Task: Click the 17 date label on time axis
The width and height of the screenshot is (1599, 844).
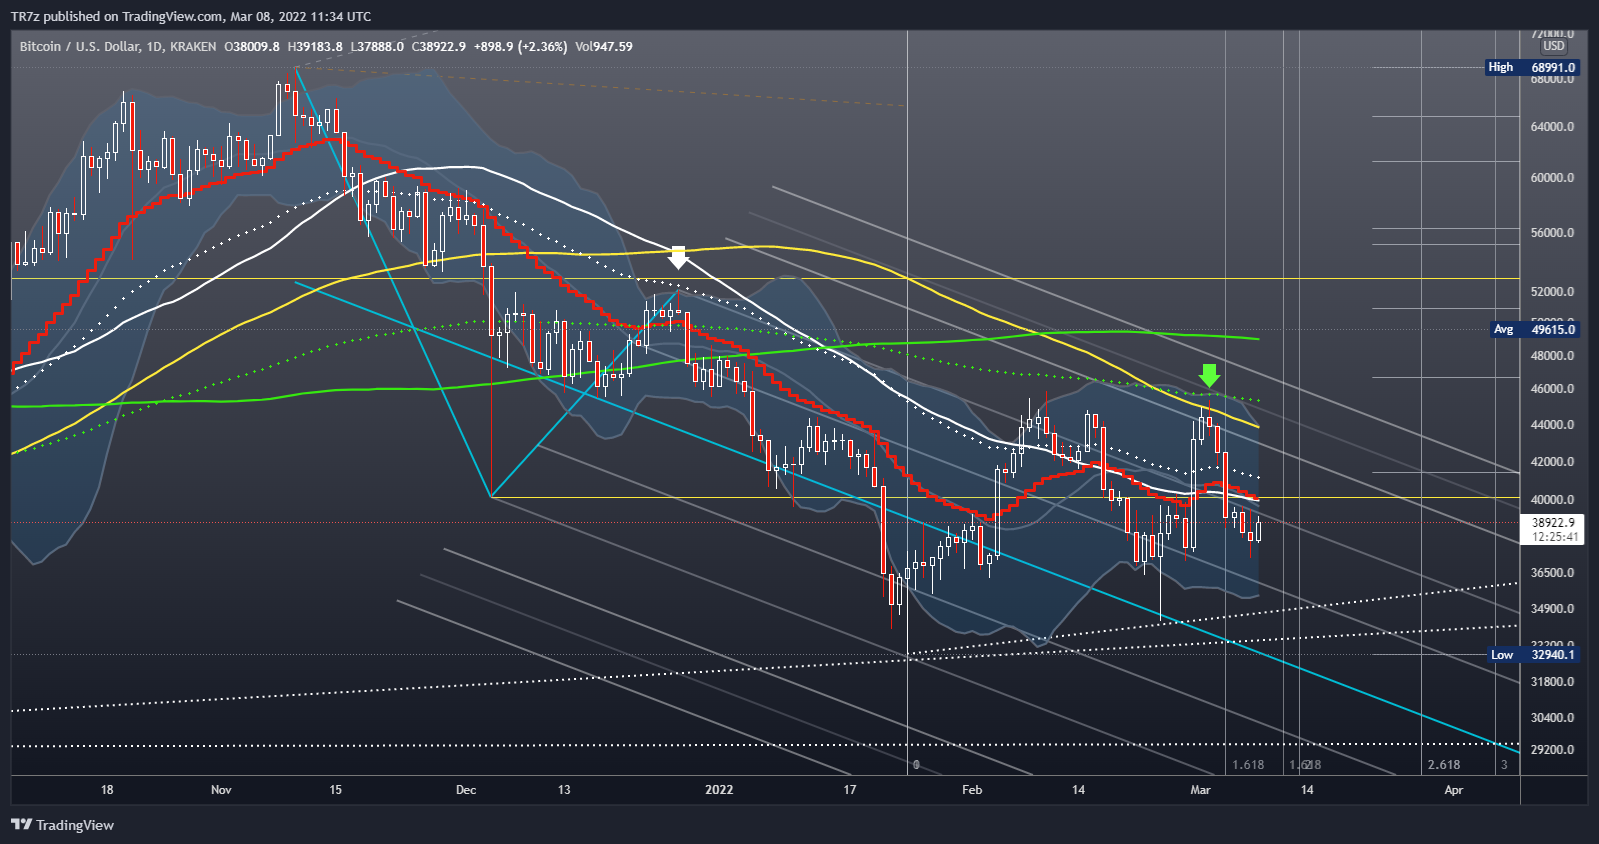Action: [x=850, y=790]
